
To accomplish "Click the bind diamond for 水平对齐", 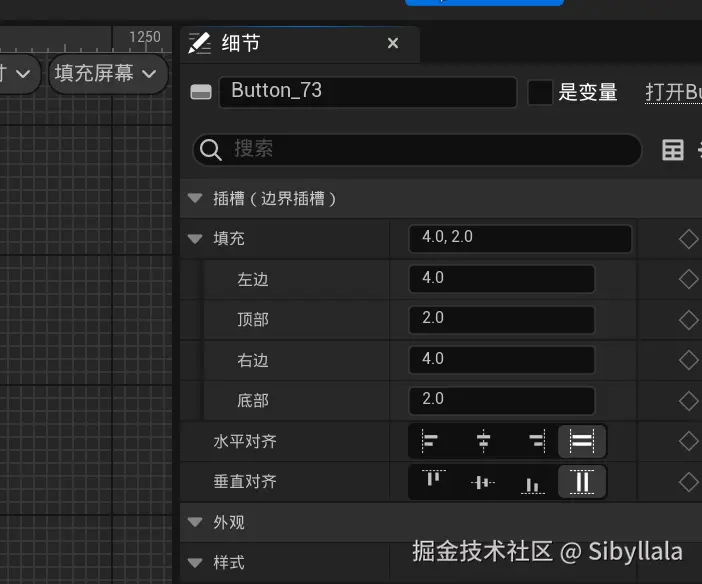I will click(x=688, y=441).
